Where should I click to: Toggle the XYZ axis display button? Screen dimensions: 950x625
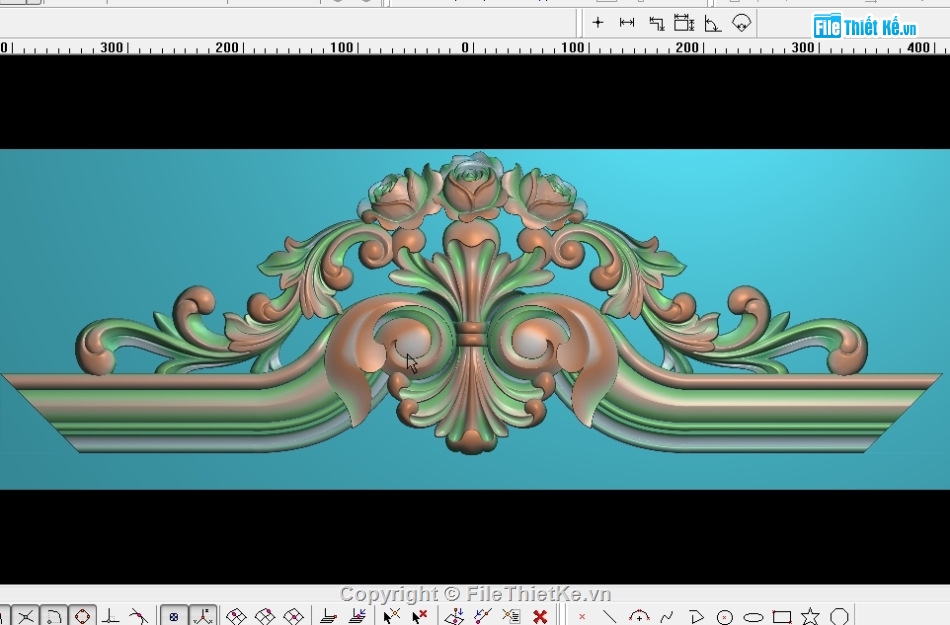[x=204, y=617]
